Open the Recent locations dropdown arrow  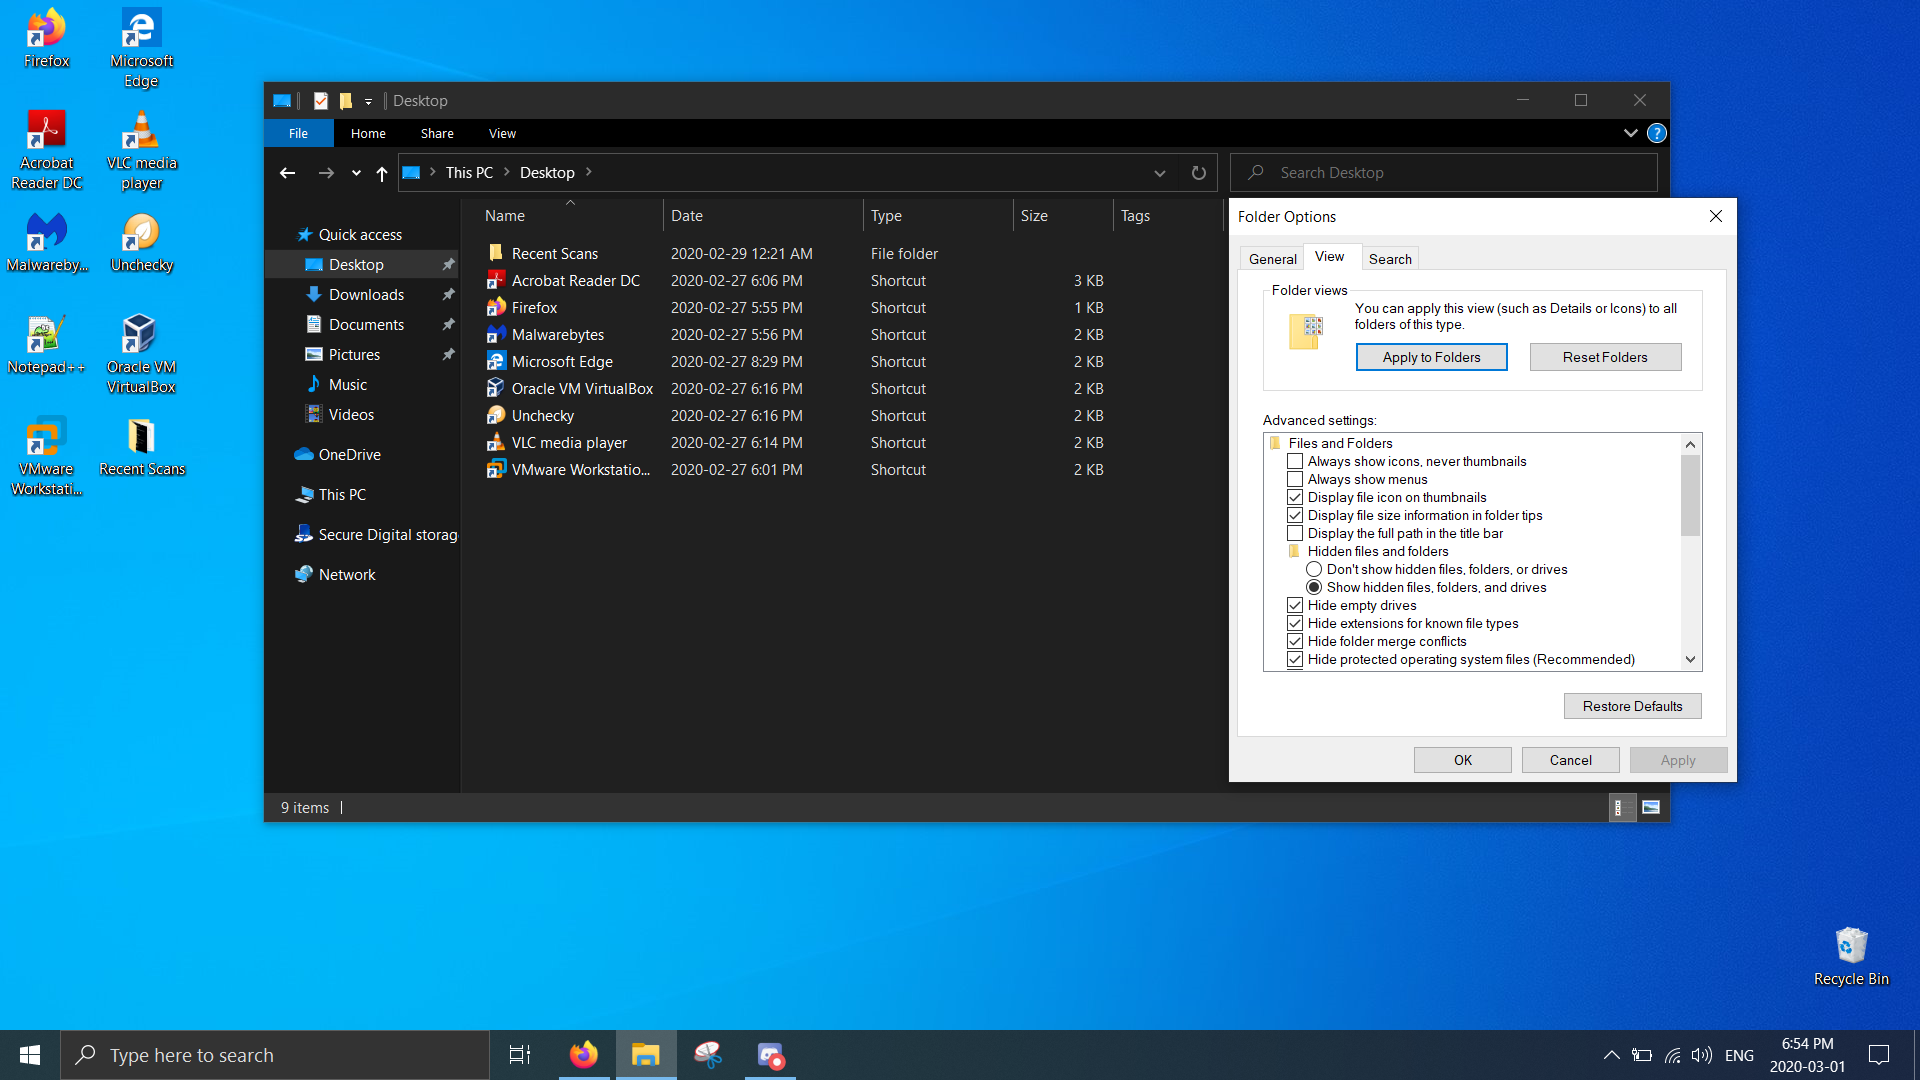point(356,173)
